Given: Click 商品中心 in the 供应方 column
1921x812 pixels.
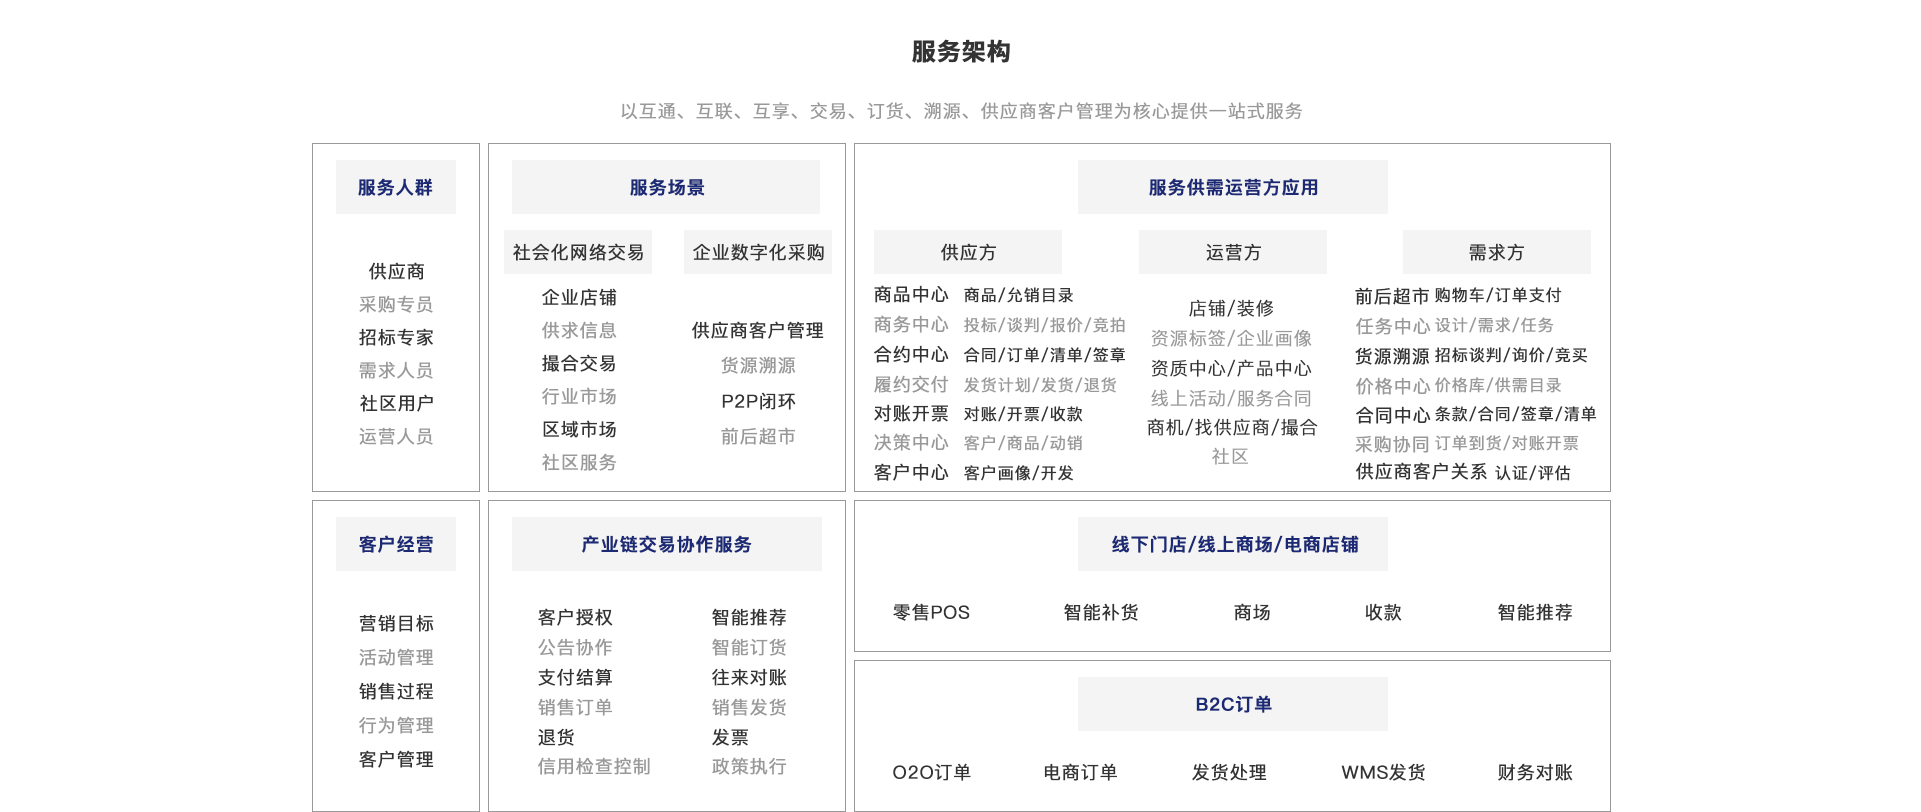Looking at the screenshot, I should [911, 294].
